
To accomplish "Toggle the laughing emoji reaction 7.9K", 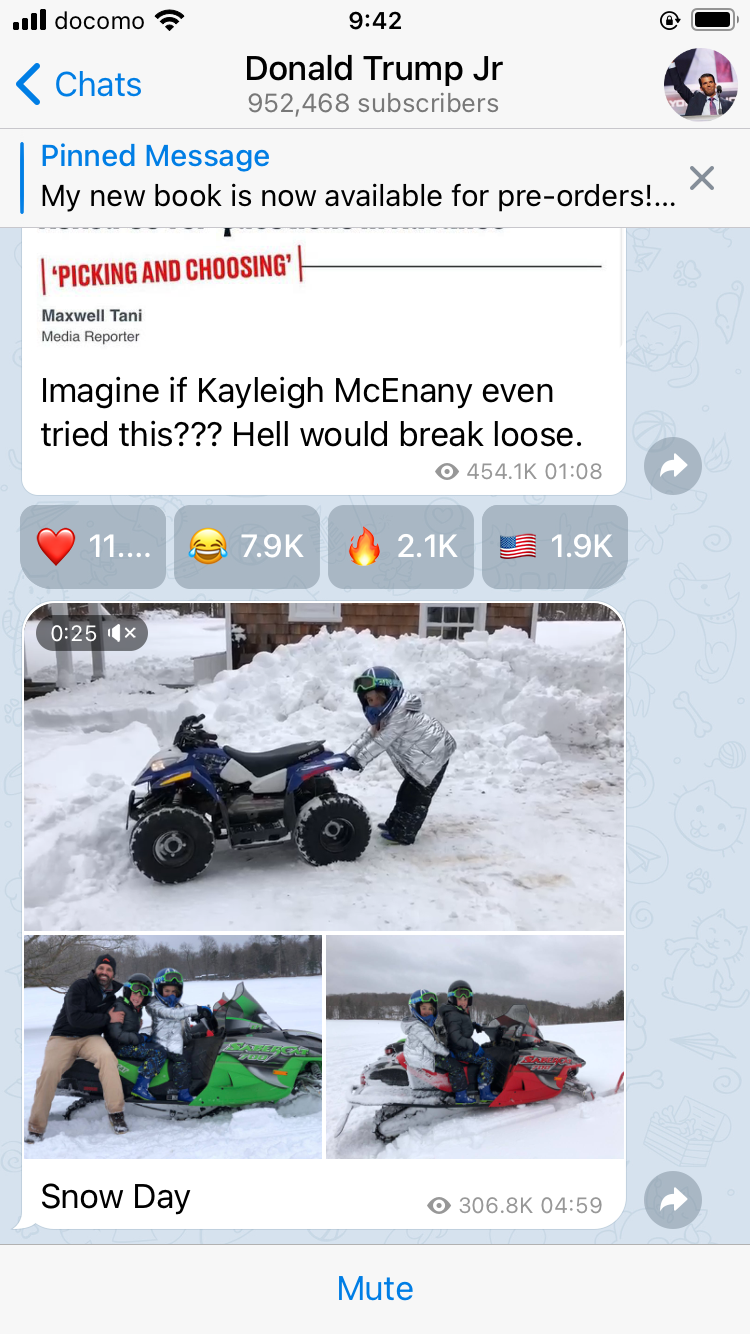I will pos(247,546).
